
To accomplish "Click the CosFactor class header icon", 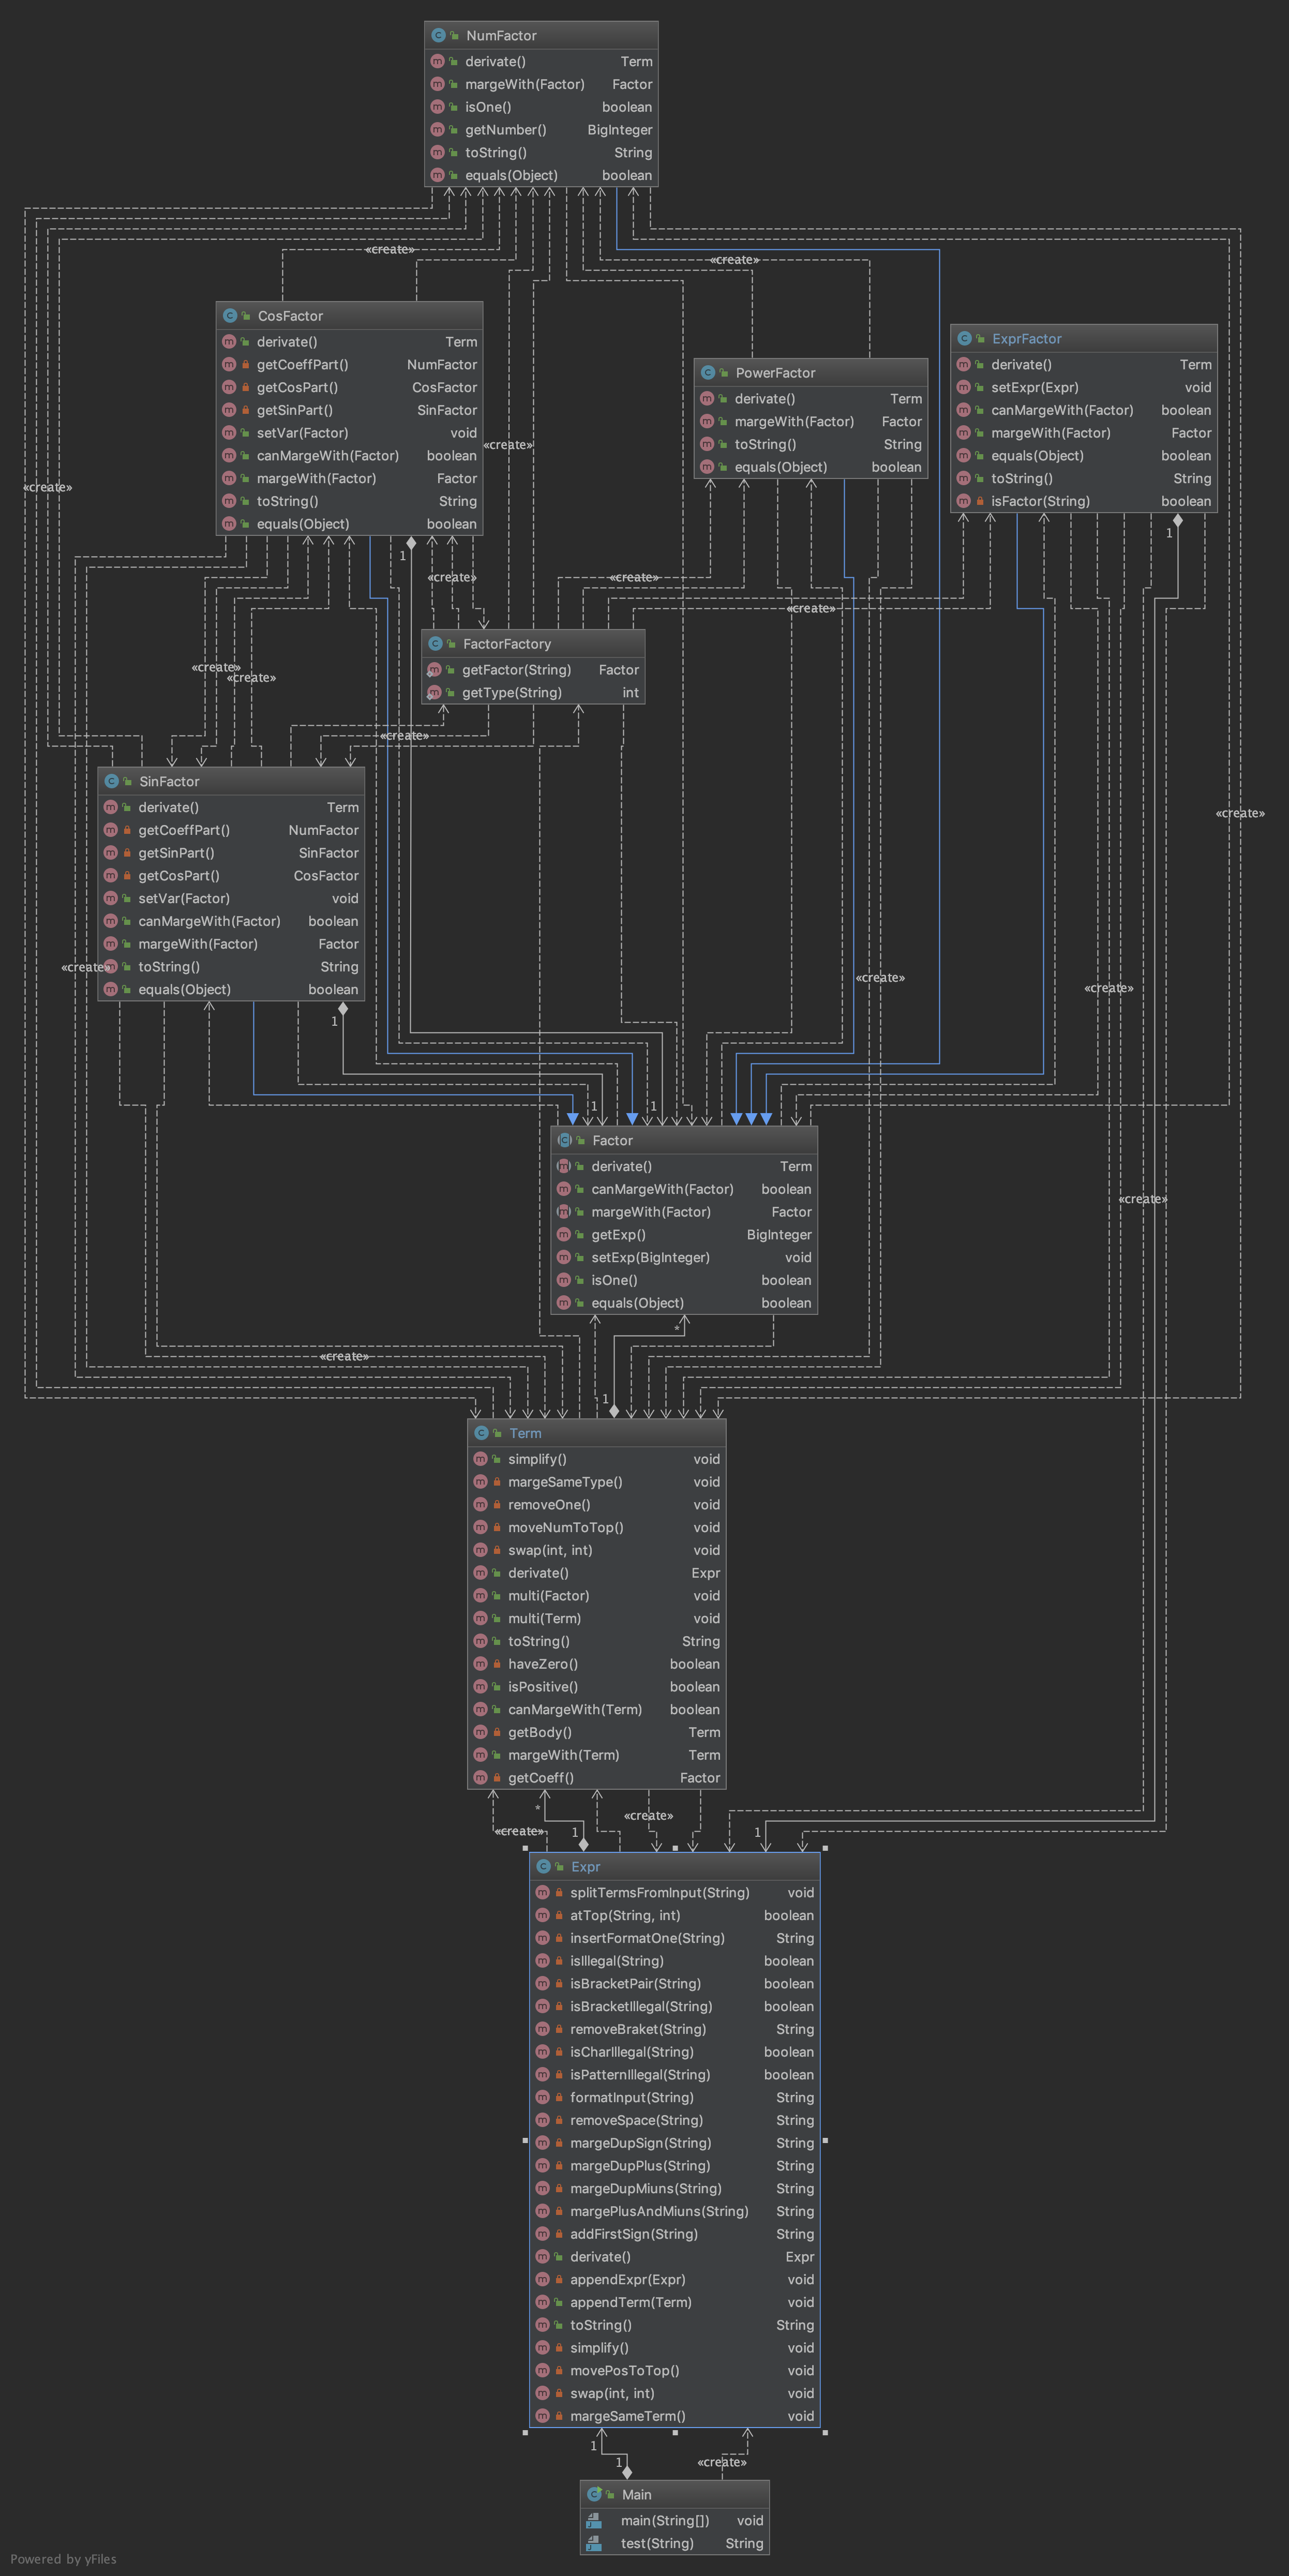I will [x=230, y=316].
